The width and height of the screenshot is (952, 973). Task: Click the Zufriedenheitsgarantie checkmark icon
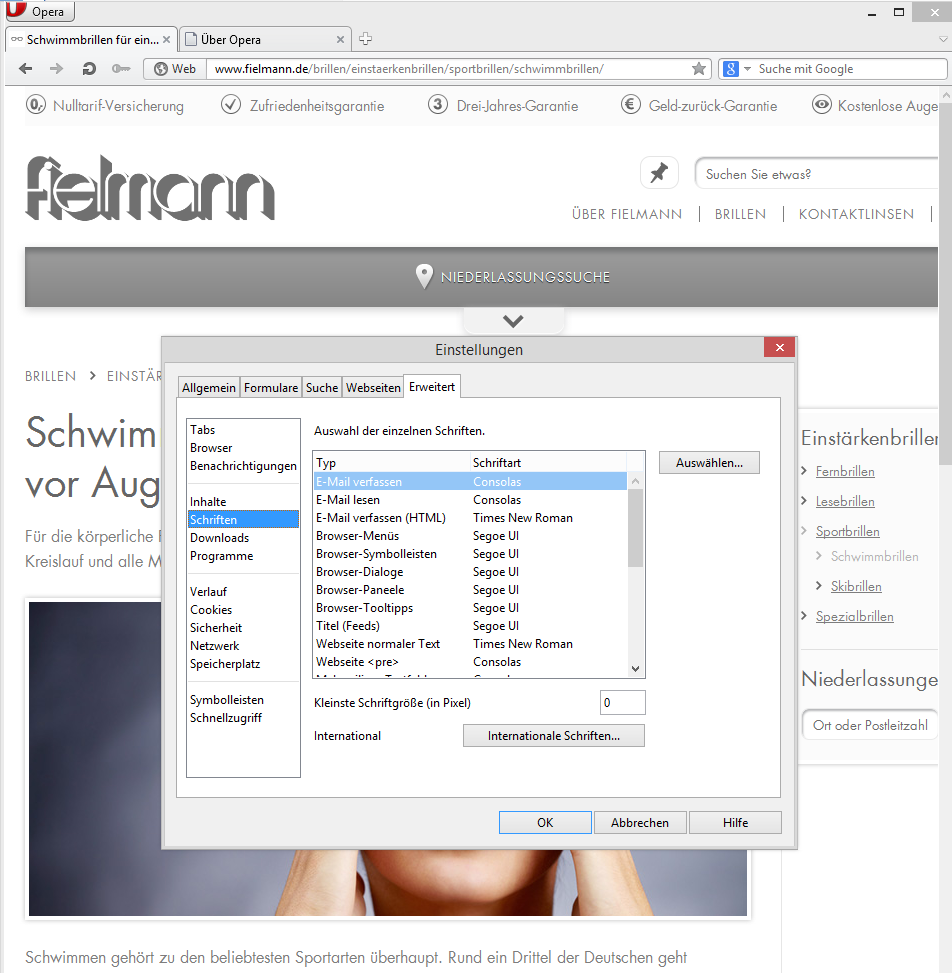click(231, 104)
